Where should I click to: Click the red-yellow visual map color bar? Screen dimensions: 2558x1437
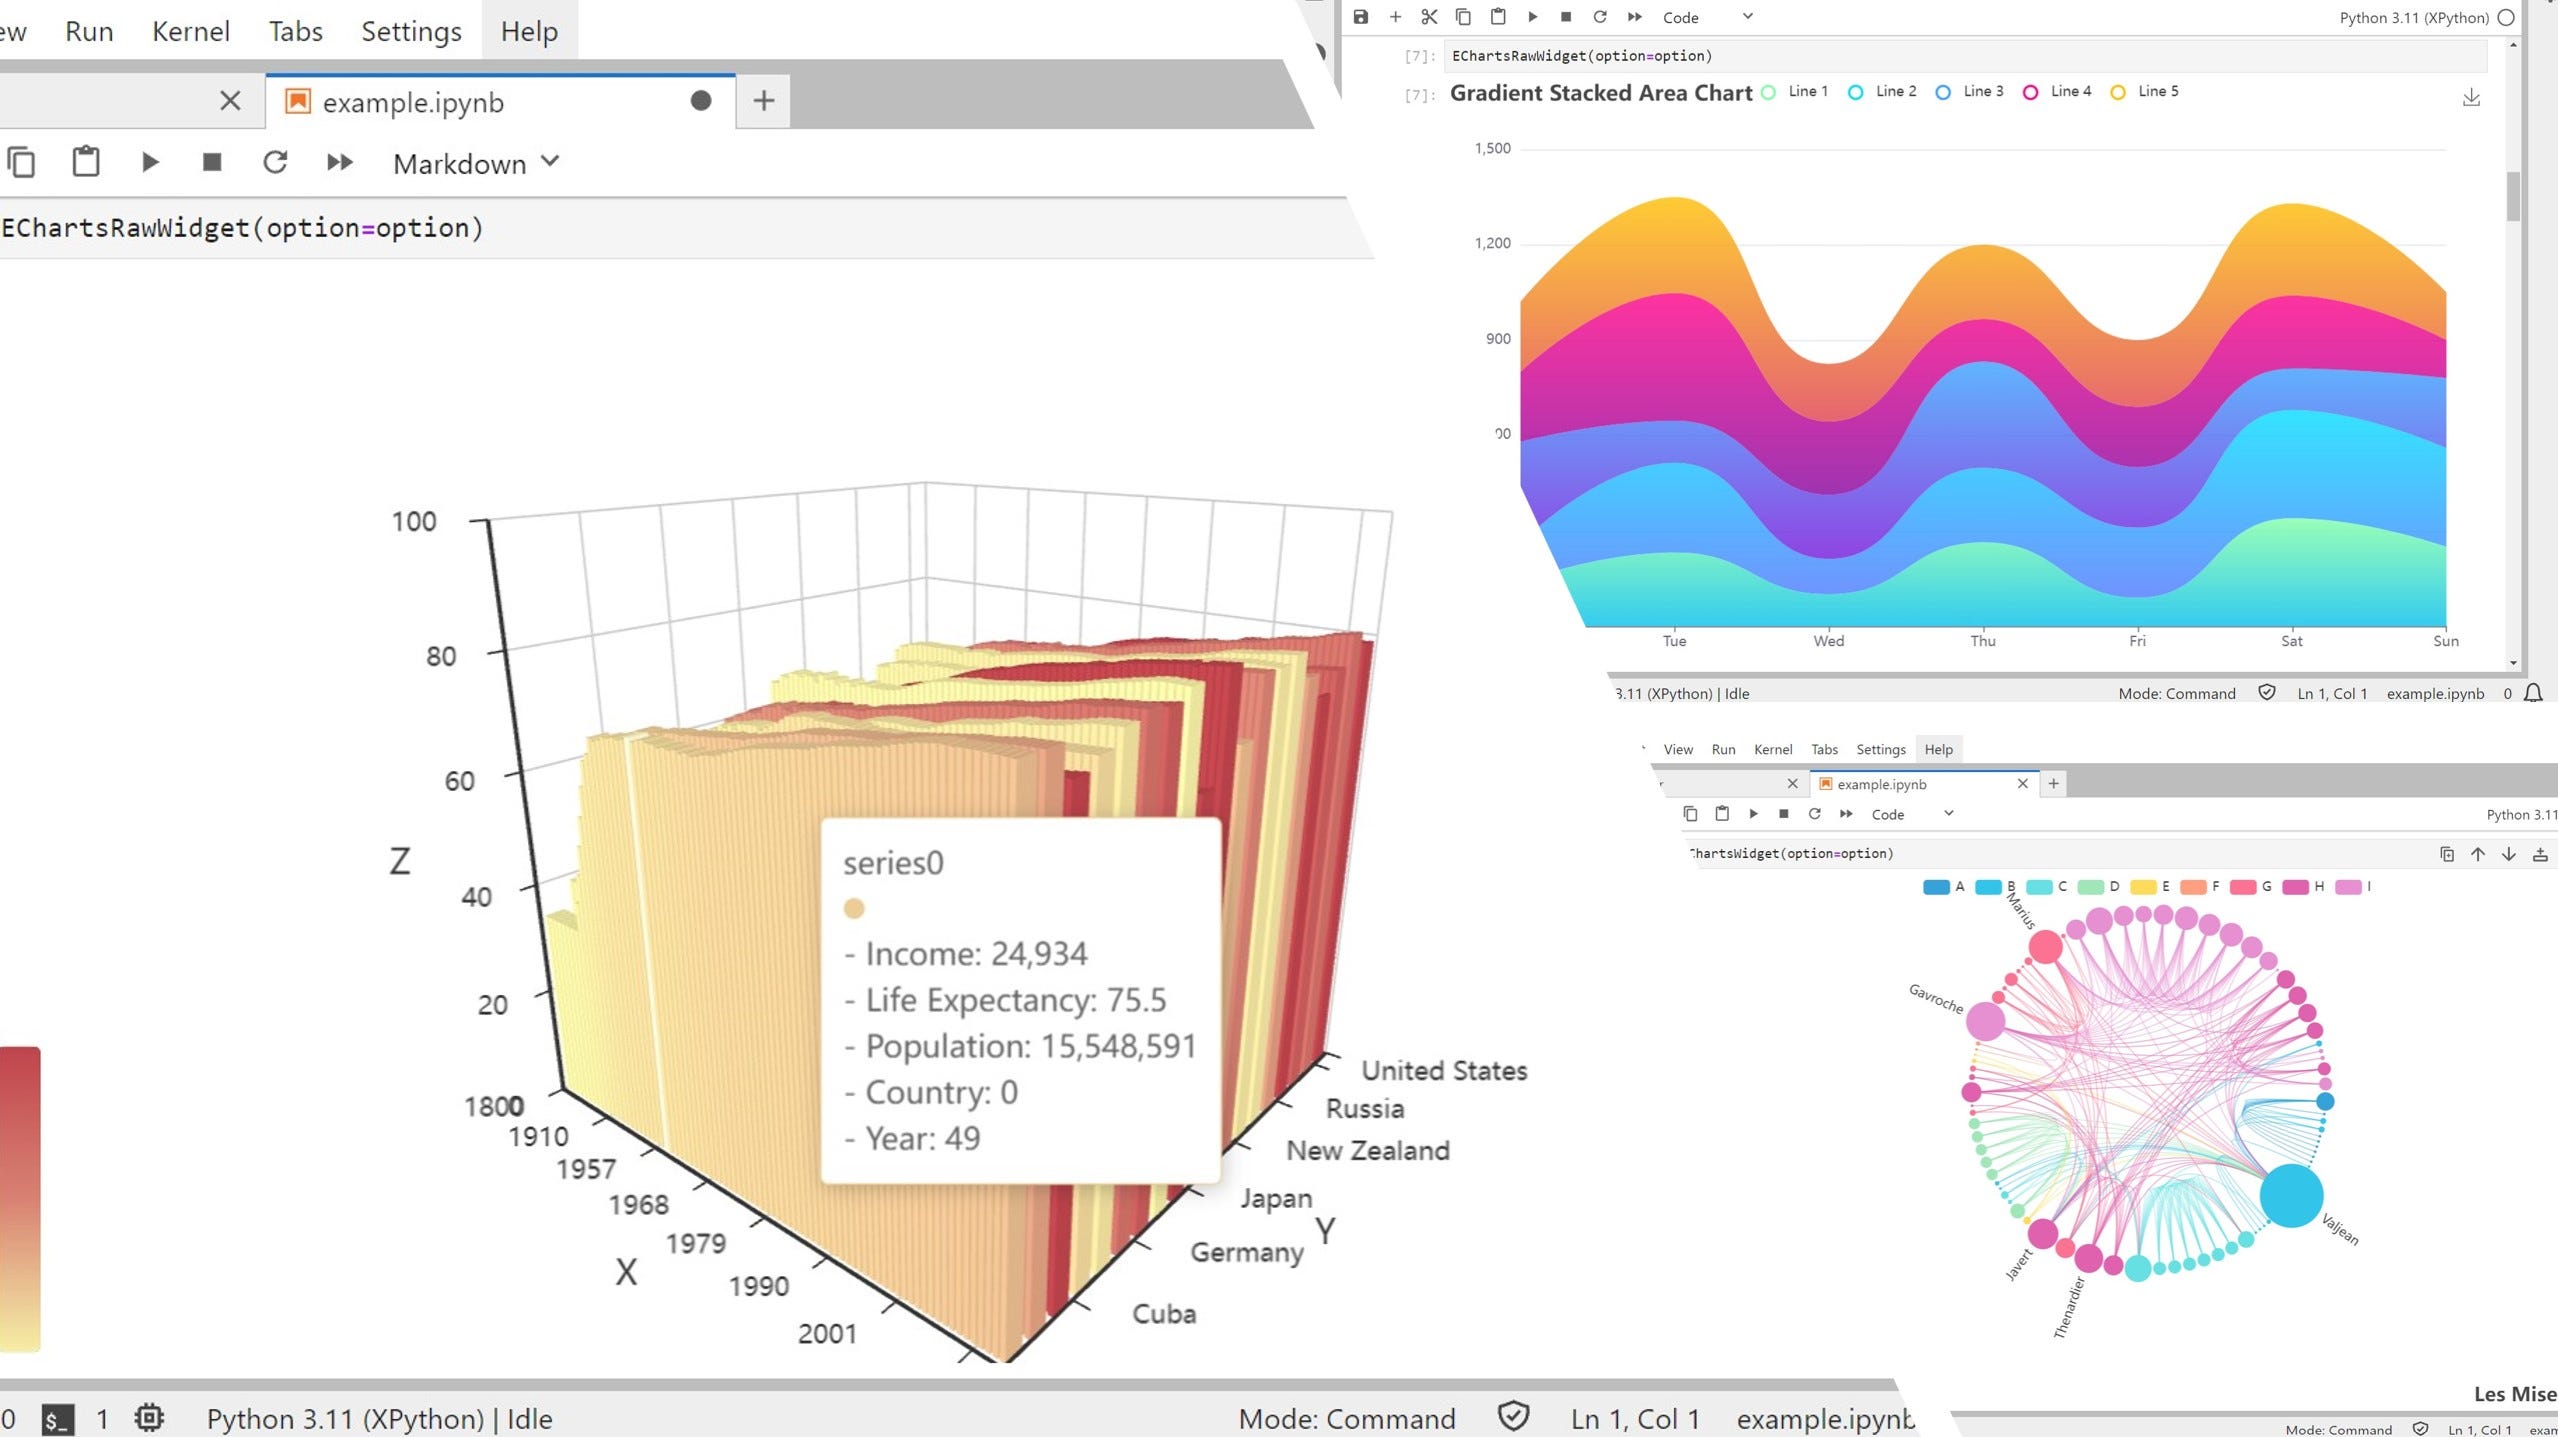pos(20,1198)
